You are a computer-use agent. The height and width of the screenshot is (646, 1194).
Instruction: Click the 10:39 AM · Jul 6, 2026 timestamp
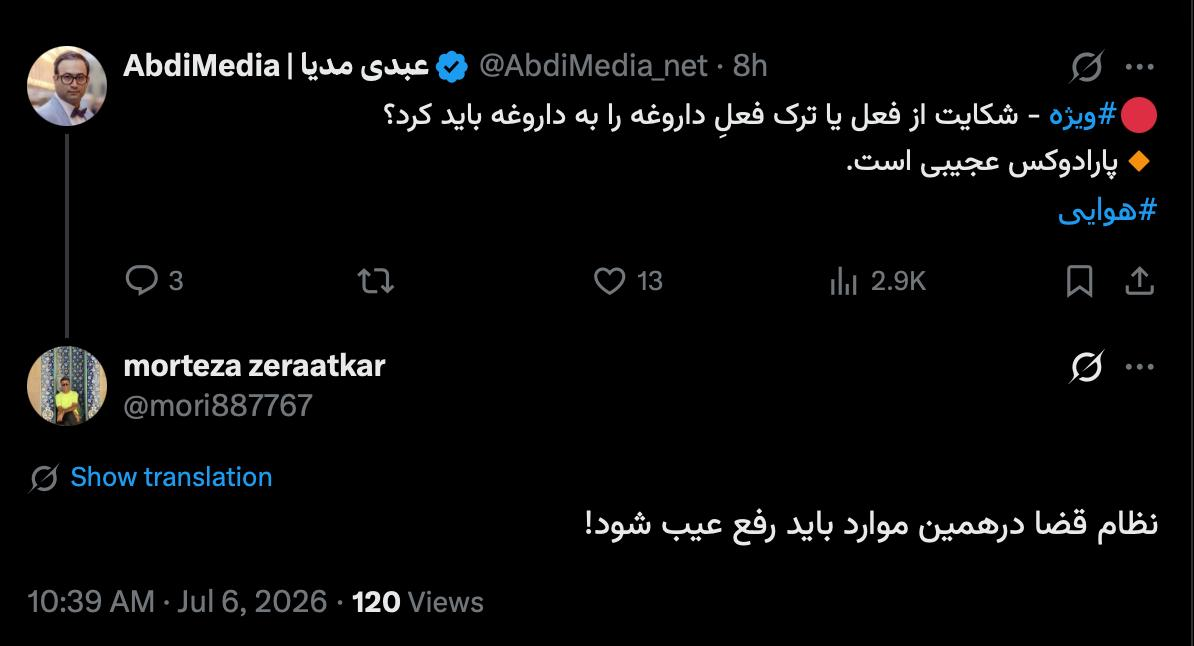click(x=177, y=602)
